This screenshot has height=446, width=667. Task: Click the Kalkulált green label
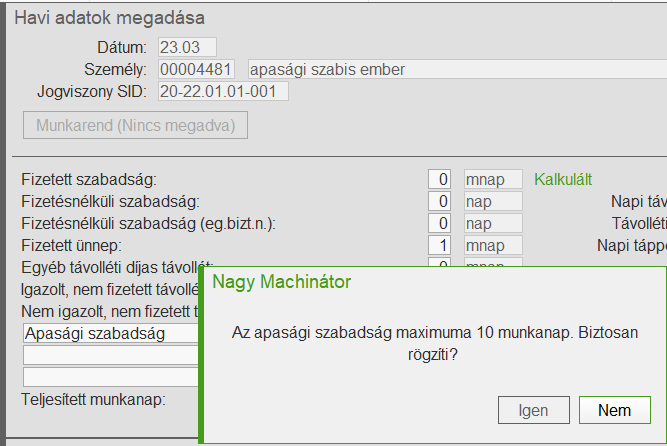click(563, 180)
